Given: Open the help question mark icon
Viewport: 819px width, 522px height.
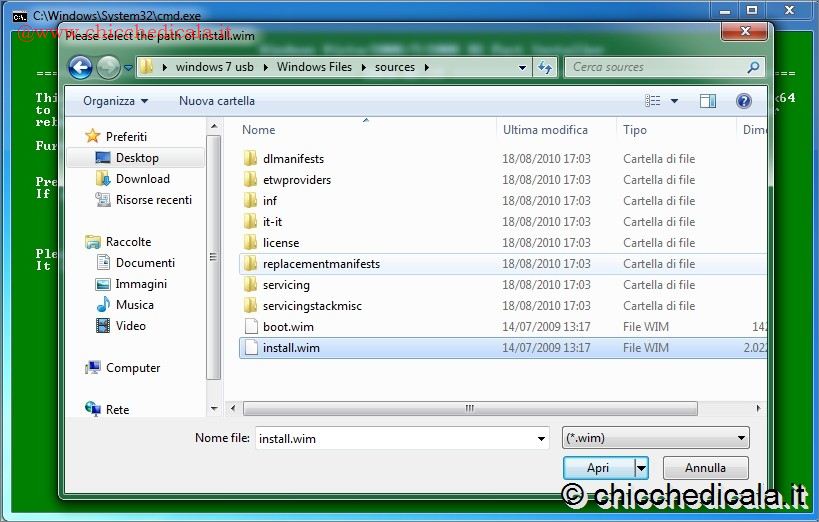Looking at the screenshot, I should click(x=743, y=101).
